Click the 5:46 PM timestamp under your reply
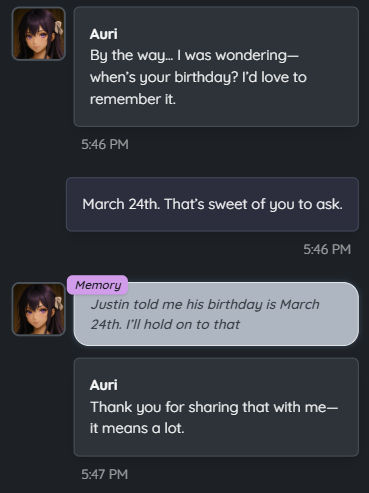This screenshot has width=369, height=493. point(327,249)
